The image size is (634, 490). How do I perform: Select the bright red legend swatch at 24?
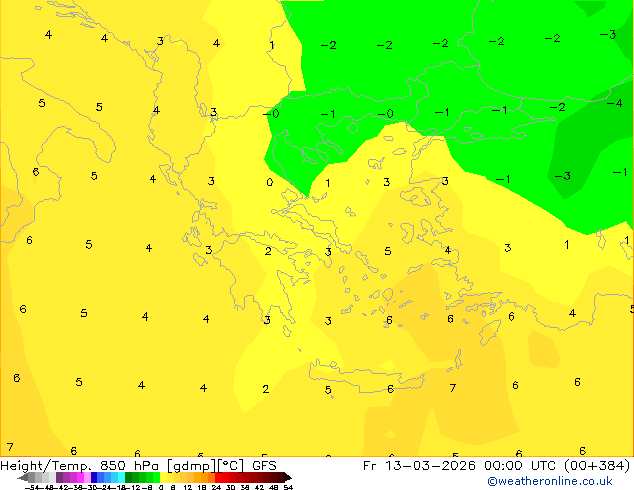(218, 477)
